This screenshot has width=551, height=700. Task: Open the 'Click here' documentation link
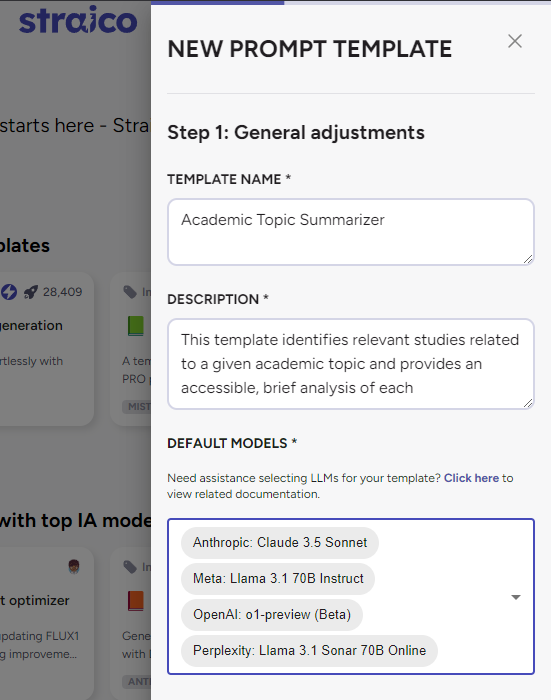point(471,478)
